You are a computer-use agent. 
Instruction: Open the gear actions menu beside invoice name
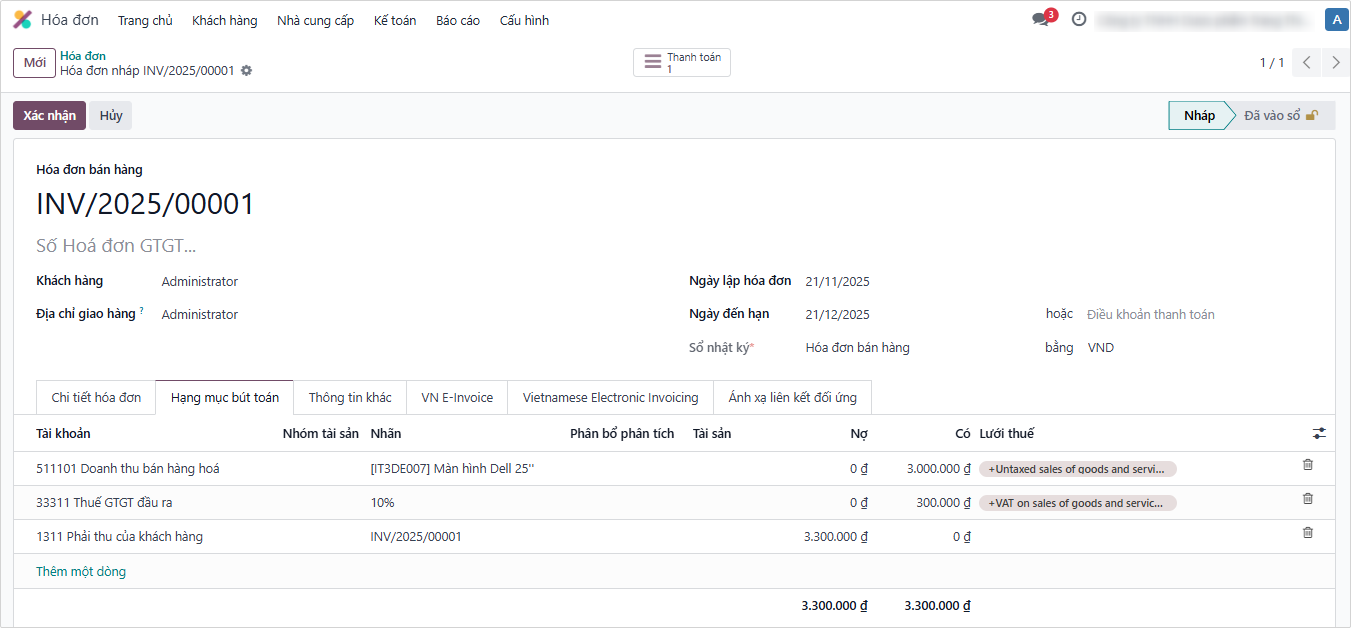(247, 71)
